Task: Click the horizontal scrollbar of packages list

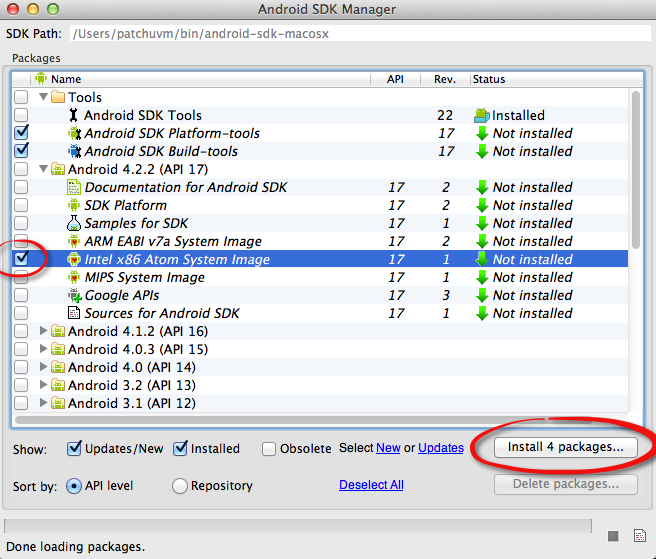Action: (303, 420)
